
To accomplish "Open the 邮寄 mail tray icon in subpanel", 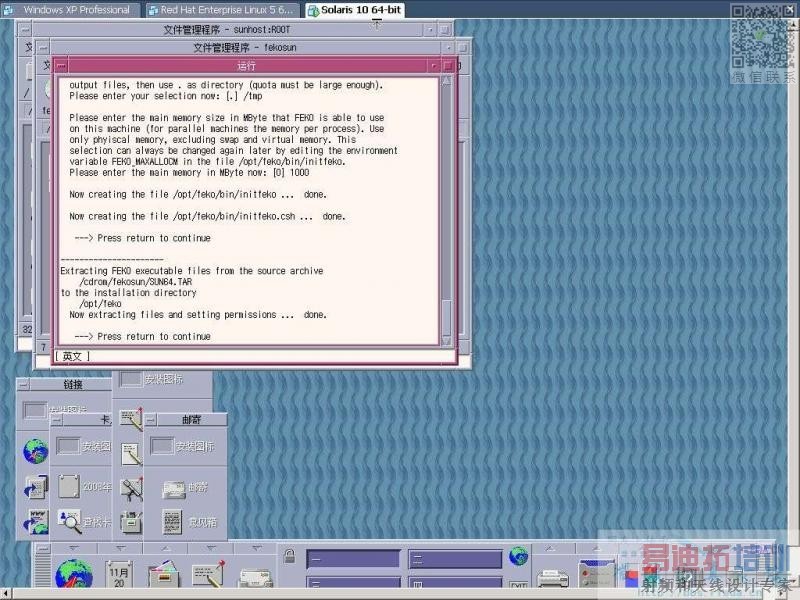I will pyautogui.click(x=174, y=489).
